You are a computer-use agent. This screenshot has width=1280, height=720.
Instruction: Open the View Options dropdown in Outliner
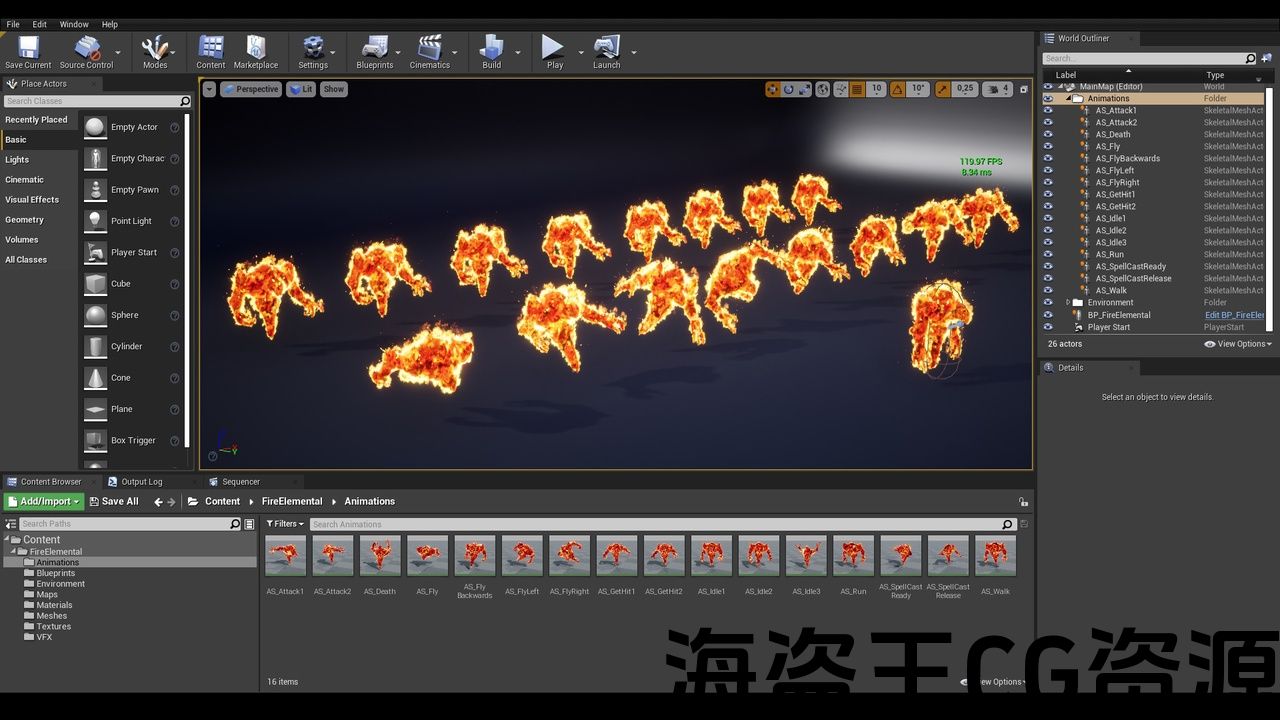tap(1238, 344)
